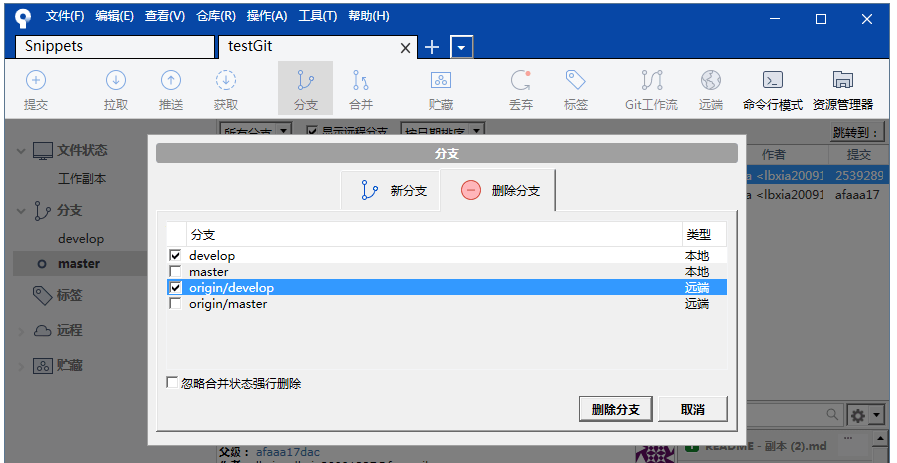Image resolution: width=897 pixels, height=463 pixels.
Task: Click the sidebar branches (分支) icon
Action: (x=43, y=211)
